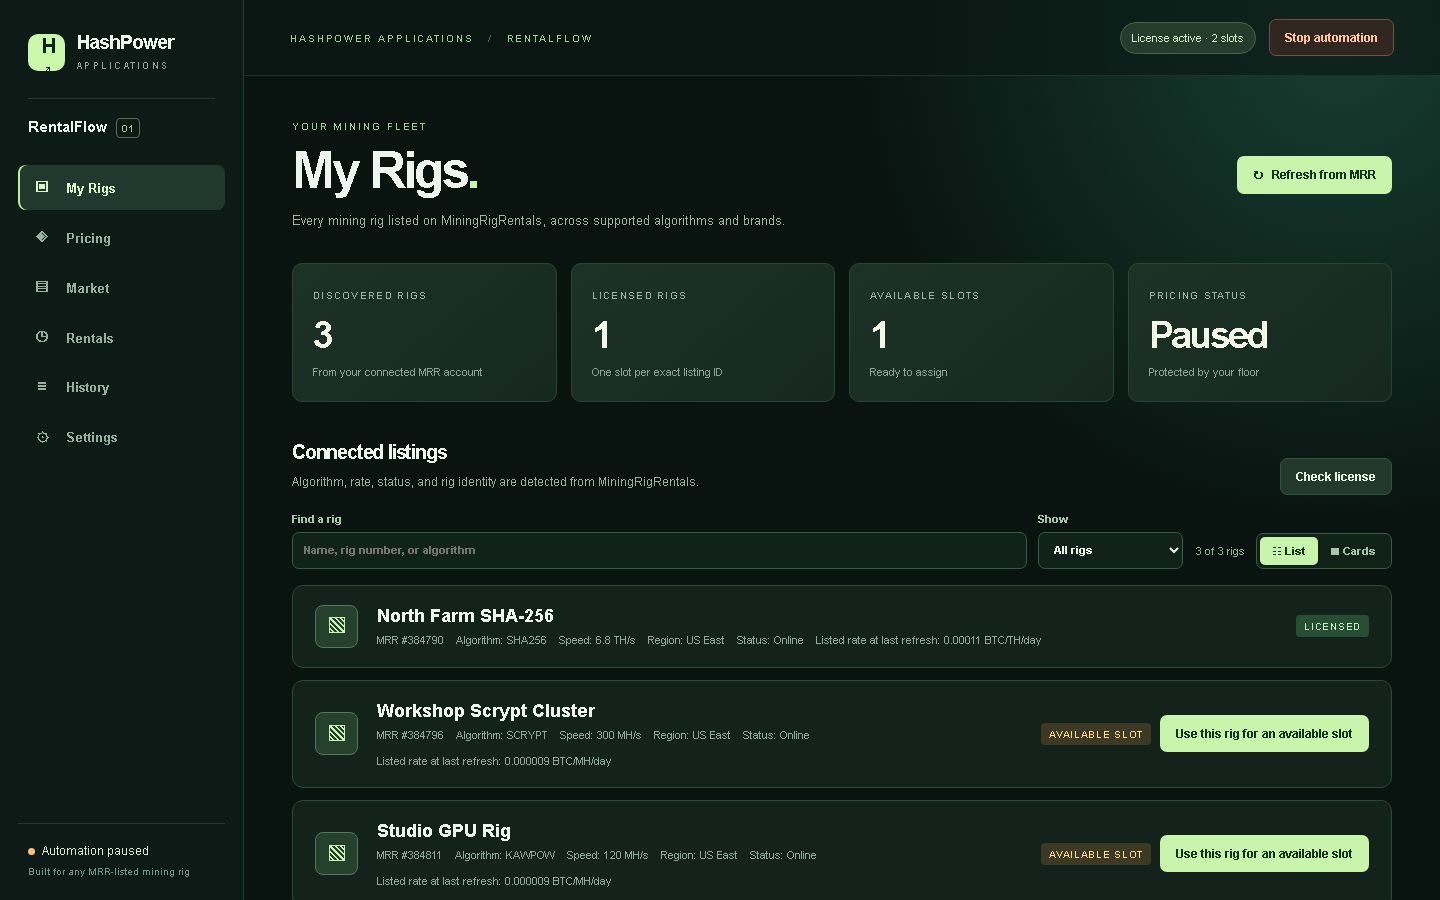Click the My Rigs sidebar icon
Screen dimensions: 1440x900
pyautogui.click(x=42, y=187)
